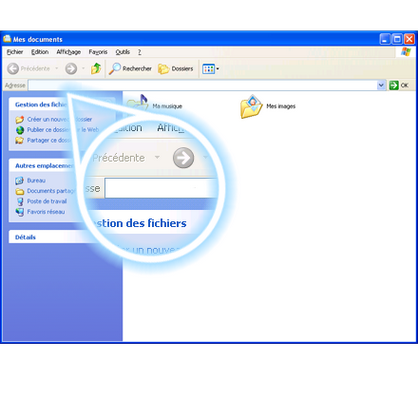The height and width of the screenshot is (399, 418).
Task: Open the Ma musique folder
Action: pos(155,104)
